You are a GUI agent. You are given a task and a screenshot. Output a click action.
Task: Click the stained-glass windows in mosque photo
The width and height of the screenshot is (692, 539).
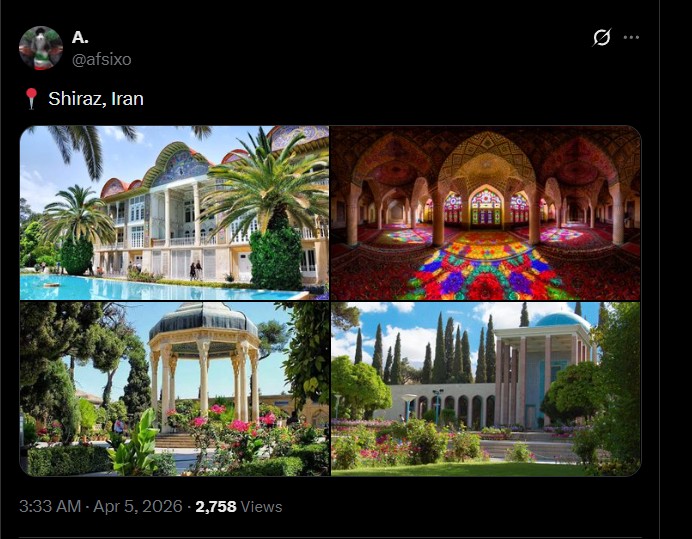[x=485, y=207]
